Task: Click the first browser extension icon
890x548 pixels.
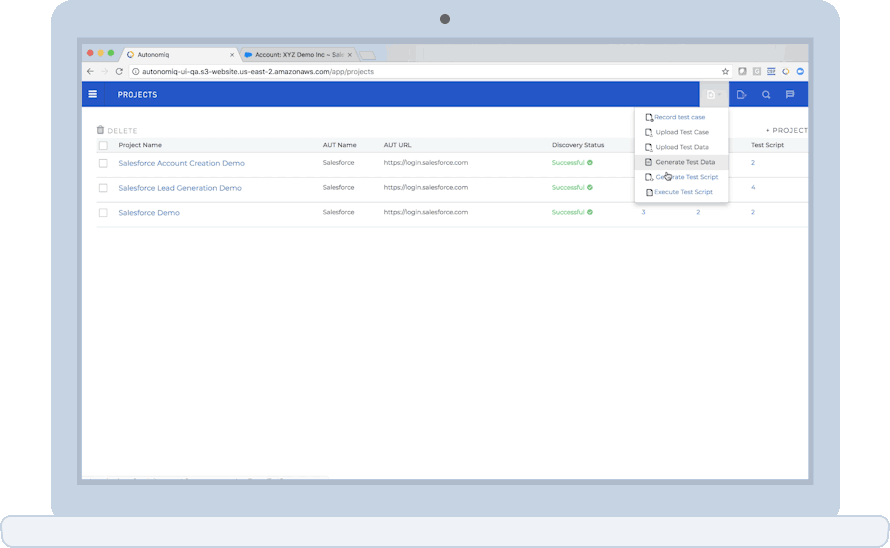Action: click(742, 72)
